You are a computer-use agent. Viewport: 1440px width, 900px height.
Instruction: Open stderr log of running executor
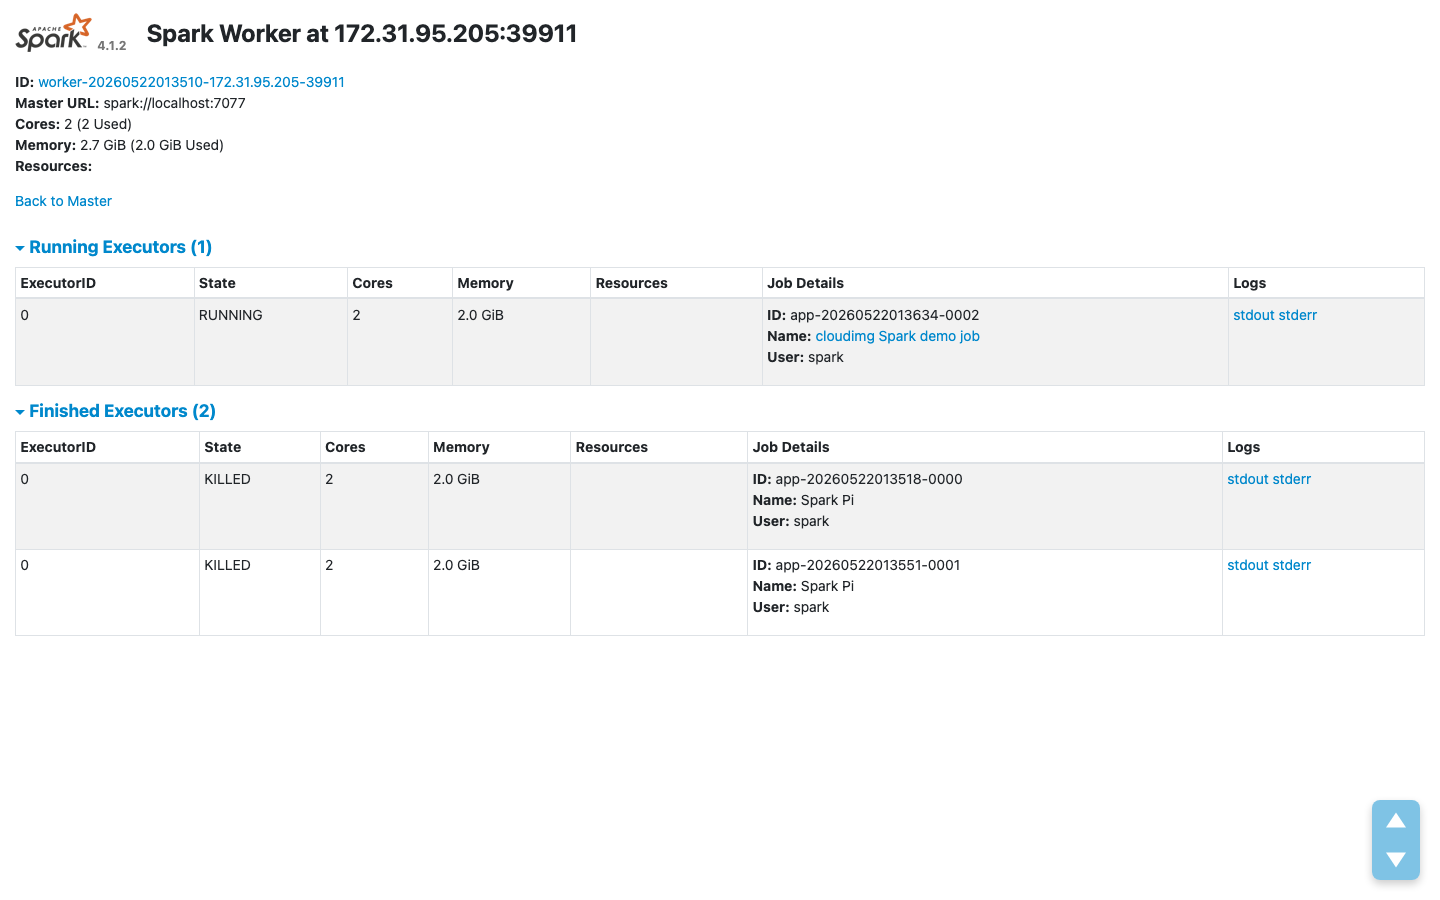pyautogui.click(x=1297, y=315)
